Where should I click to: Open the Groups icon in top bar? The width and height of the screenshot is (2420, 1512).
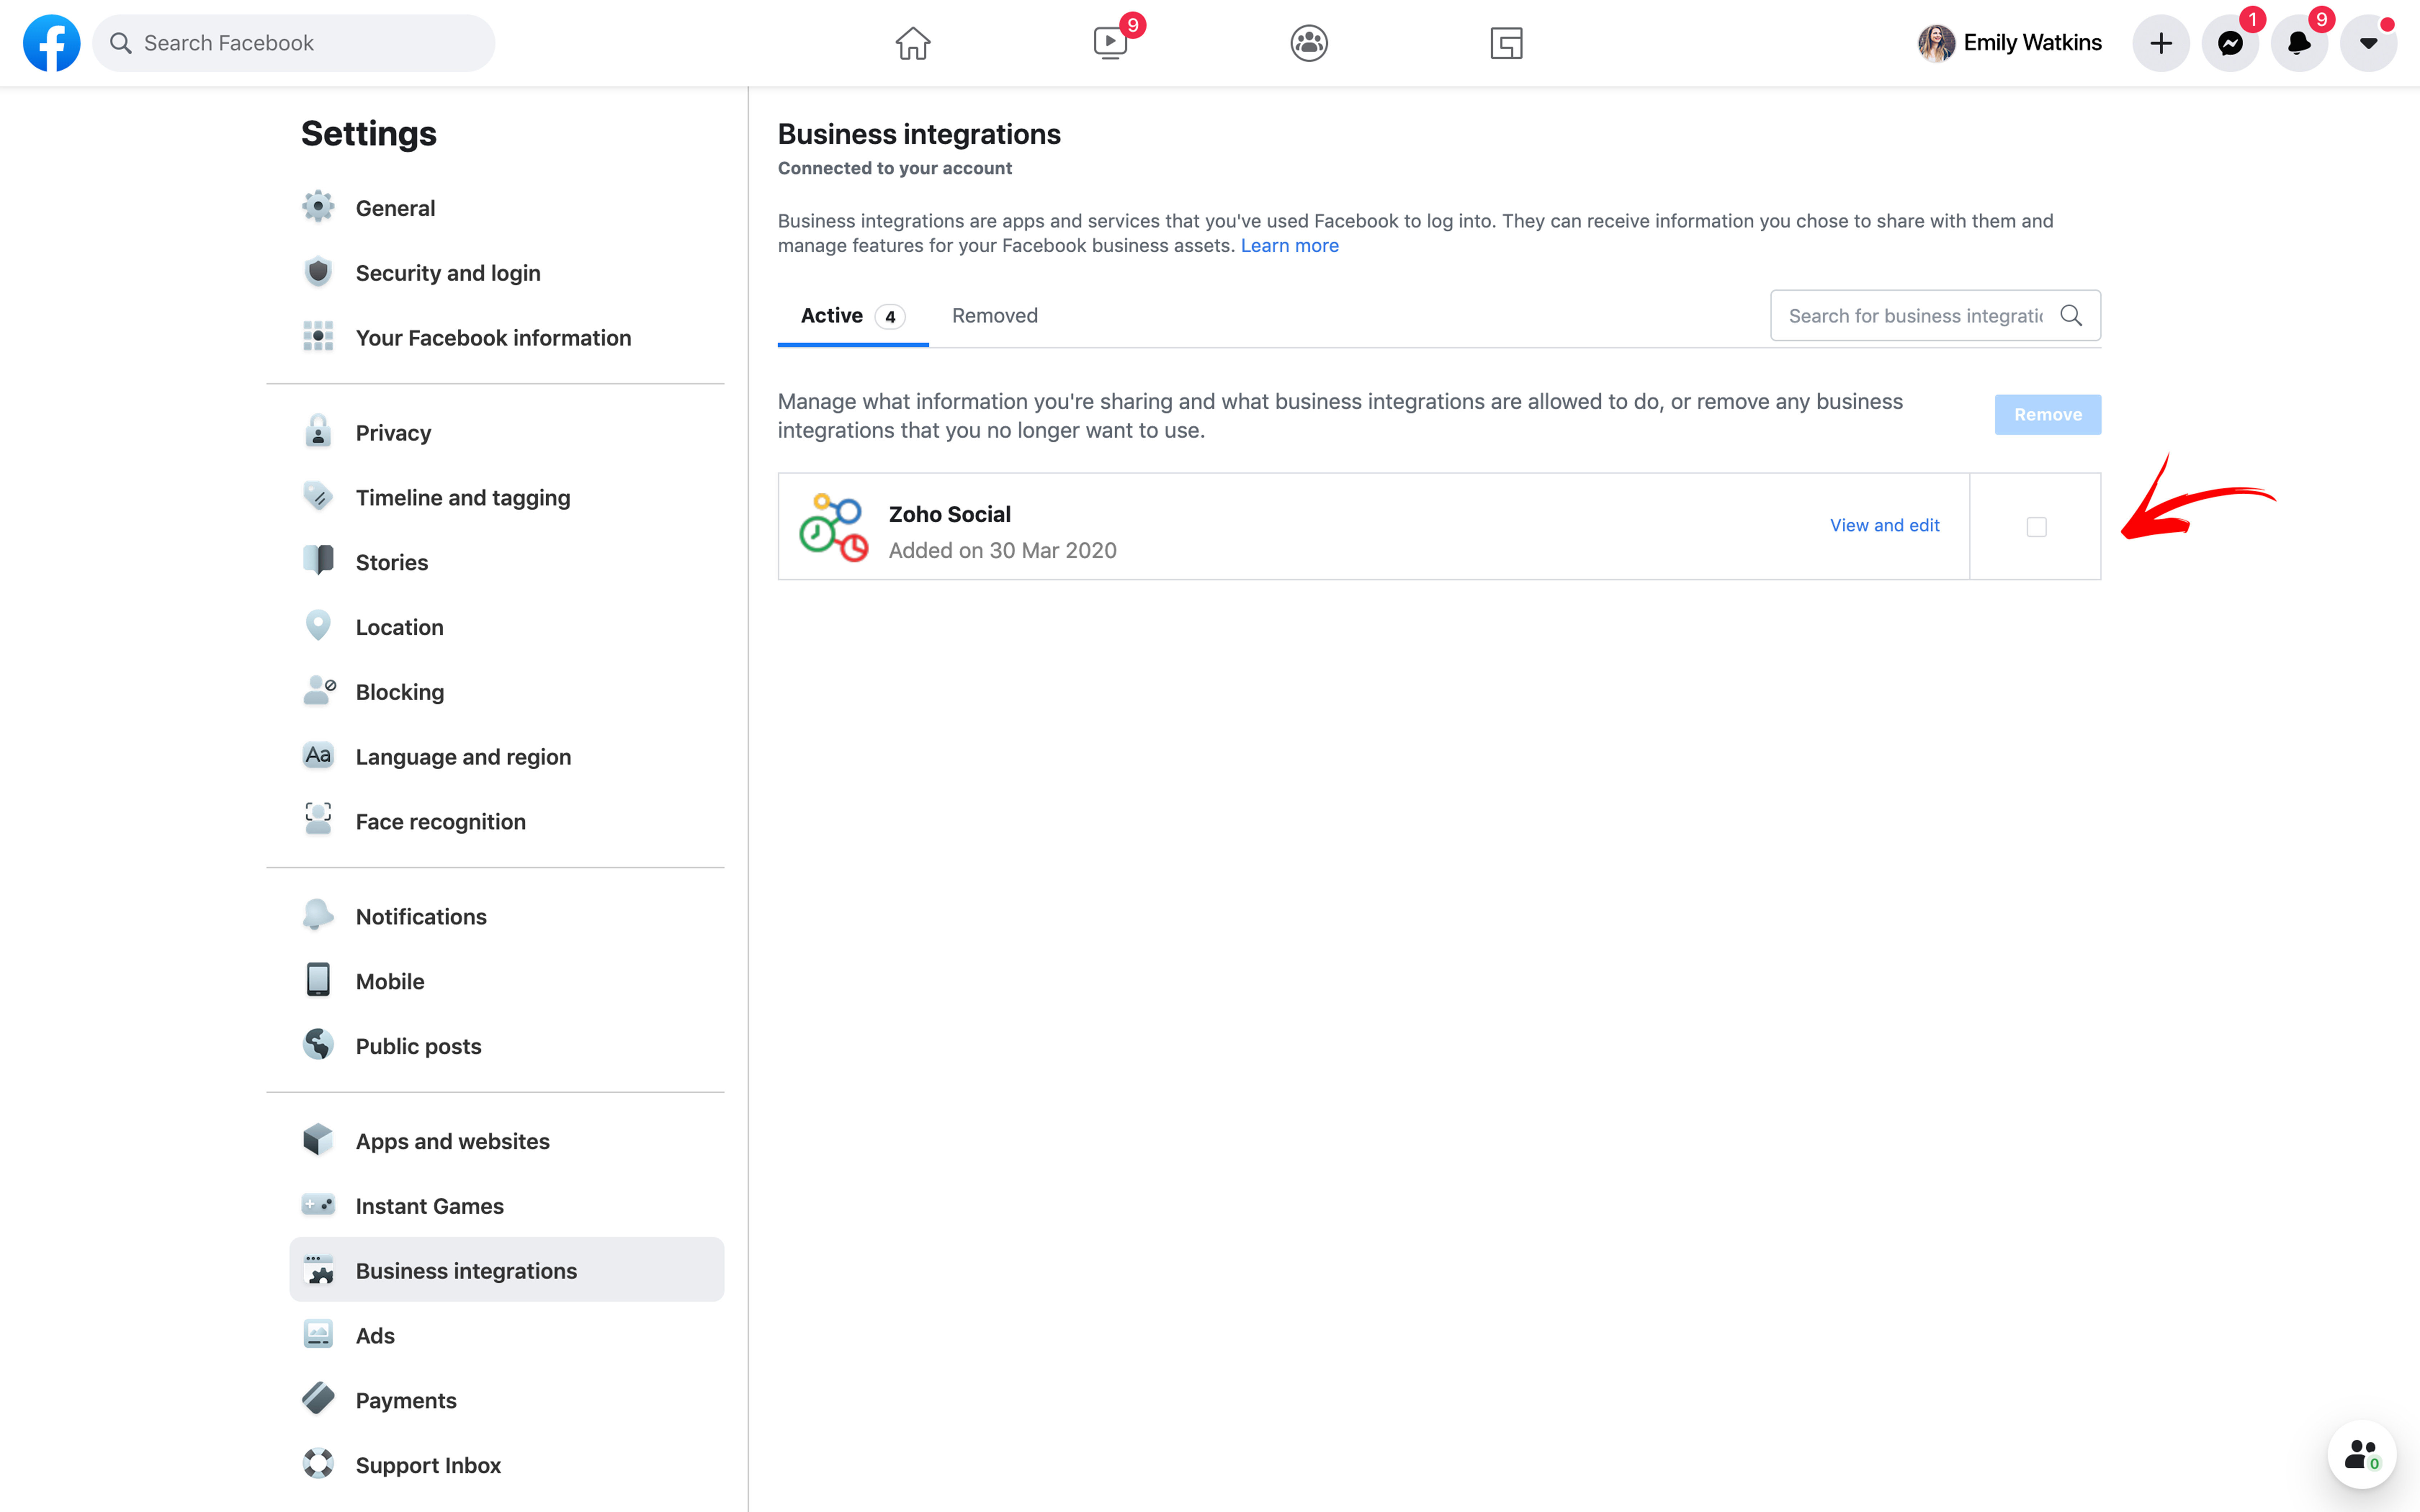click(1308, 43)
